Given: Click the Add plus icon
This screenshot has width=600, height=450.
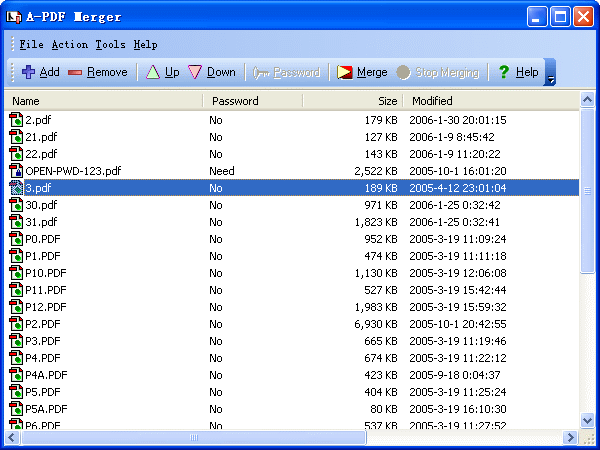Looking at the screenshot, I should point(28,72).
